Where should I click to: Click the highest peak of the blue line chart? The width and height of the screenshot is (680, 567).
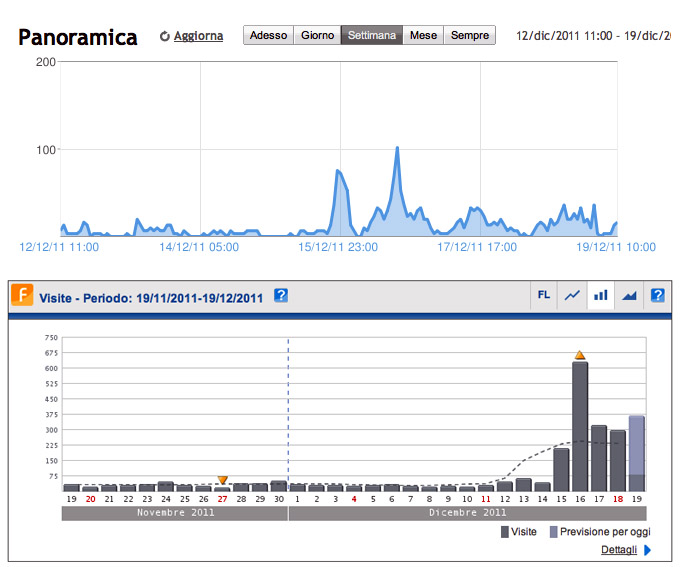click(x=397, y=148)
